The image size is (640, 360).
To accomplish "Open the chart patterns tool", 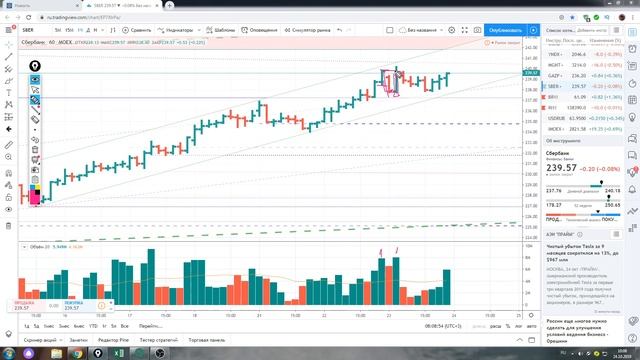I will (x=9, y=105).
